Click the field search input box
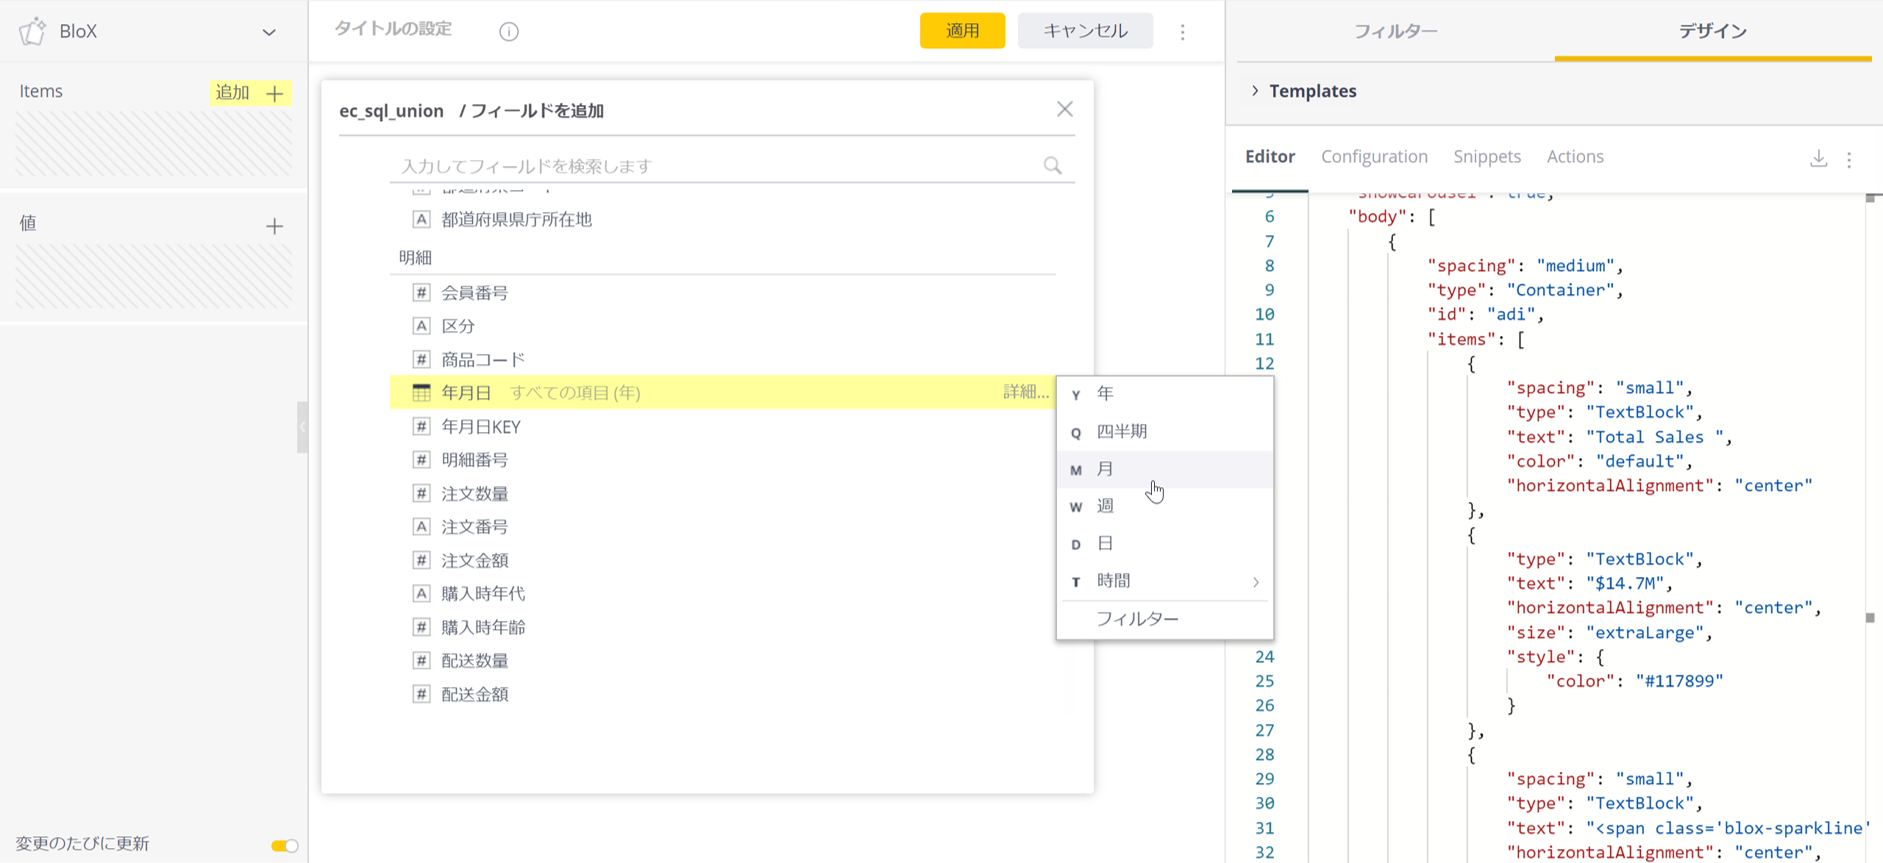 (x=715, y=166)
